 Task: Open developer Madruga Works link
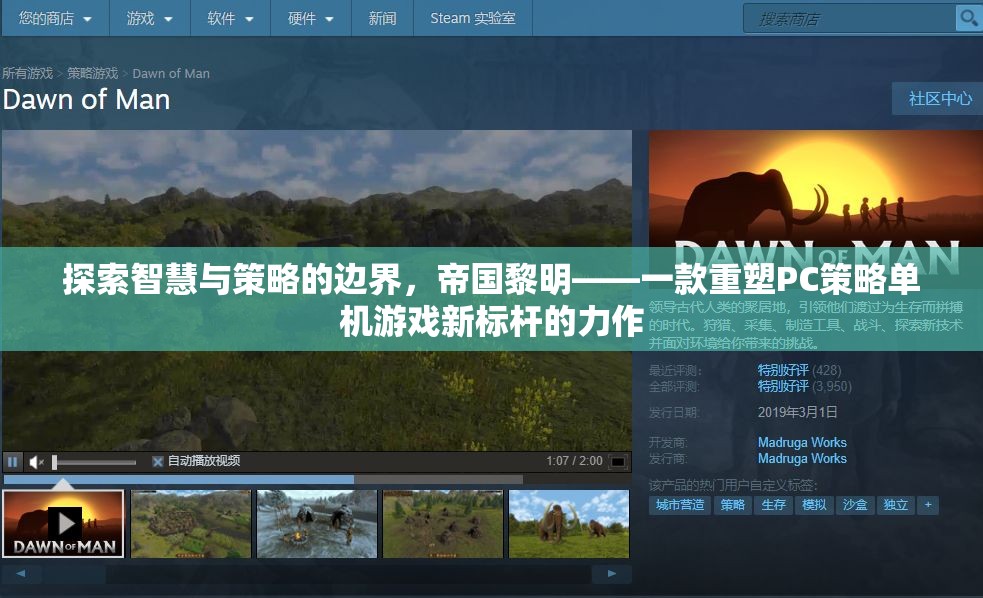coord(802,443)
